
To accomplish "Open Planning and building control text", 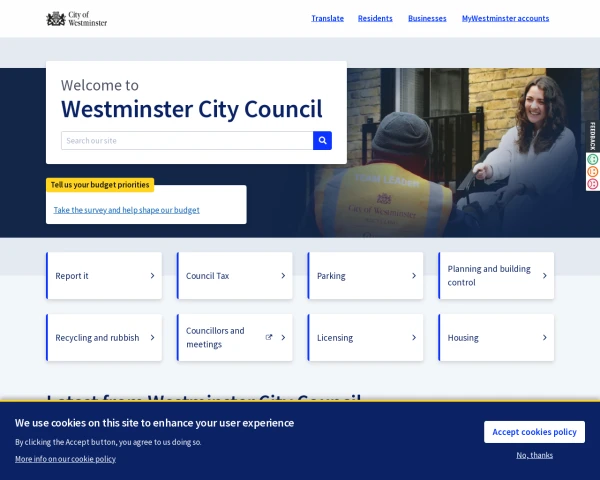I will (489, 276).
